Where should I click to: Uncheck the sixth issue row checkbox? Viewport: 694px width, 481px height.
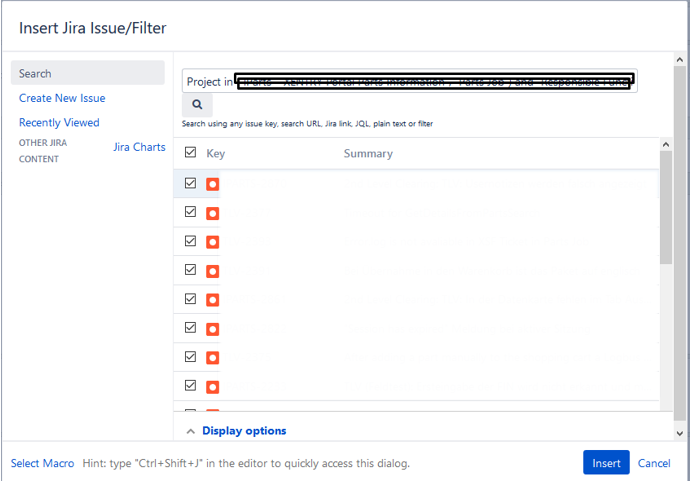[190, 327]
